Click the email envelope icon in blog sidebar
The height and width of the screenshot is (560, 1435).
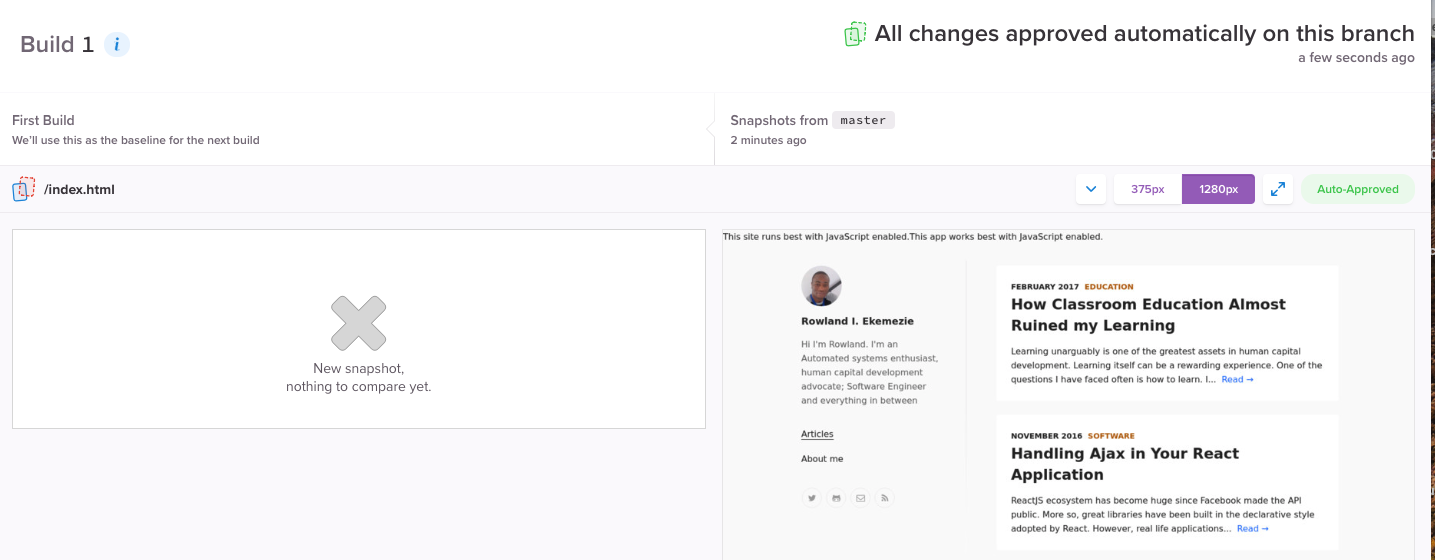(860, 498)
